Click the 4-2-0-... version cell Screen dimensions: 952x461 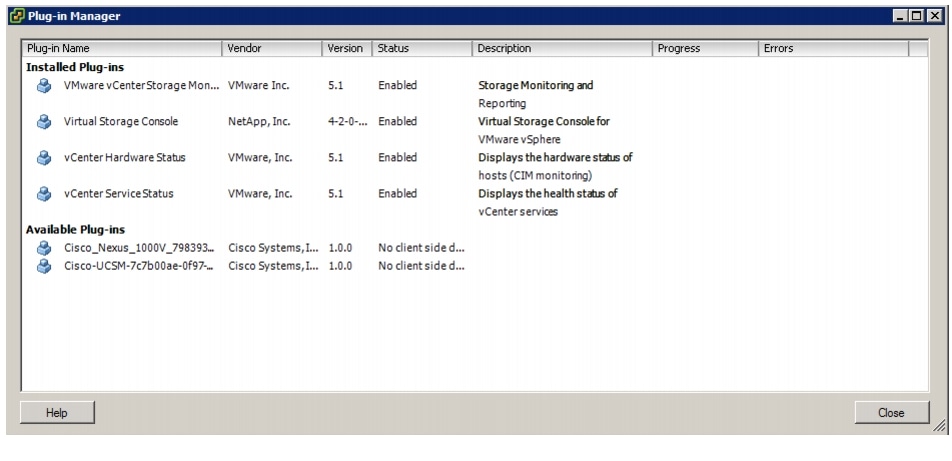[x=347, y=121]
